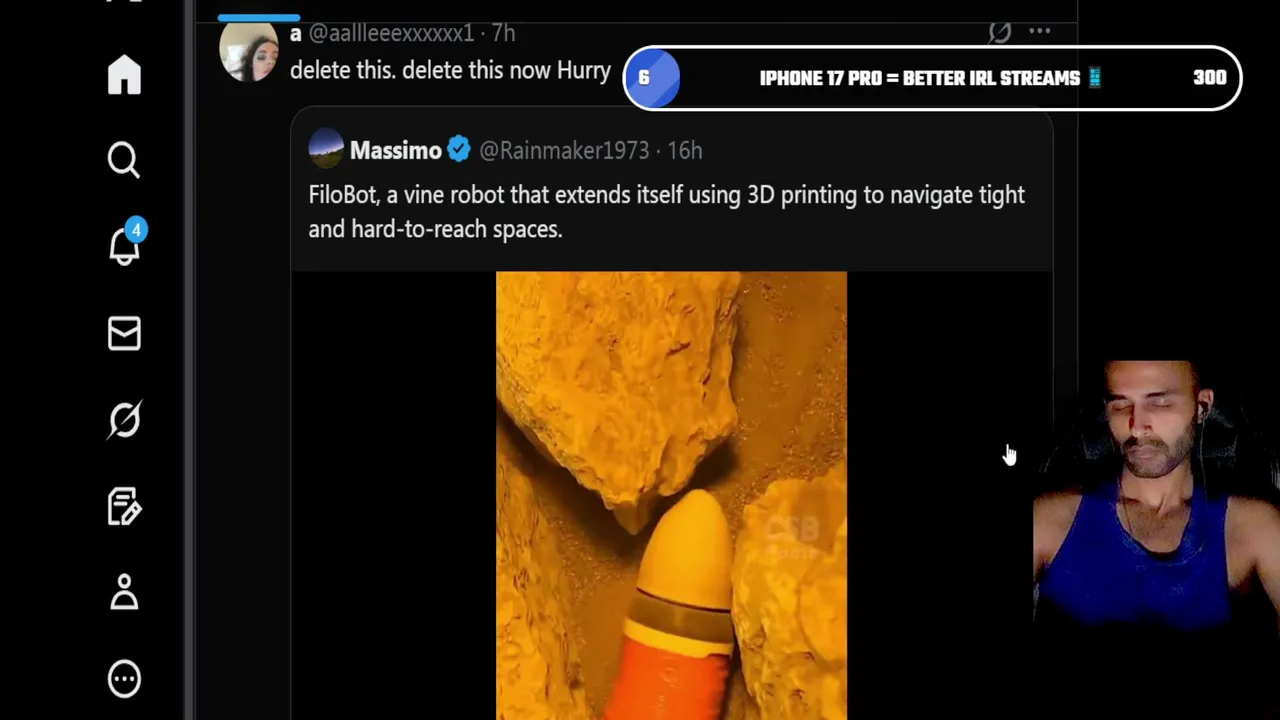1280x720 pixels.
Task: Open the Lists/notes icon in sidebar
Action: pos(124,507)
